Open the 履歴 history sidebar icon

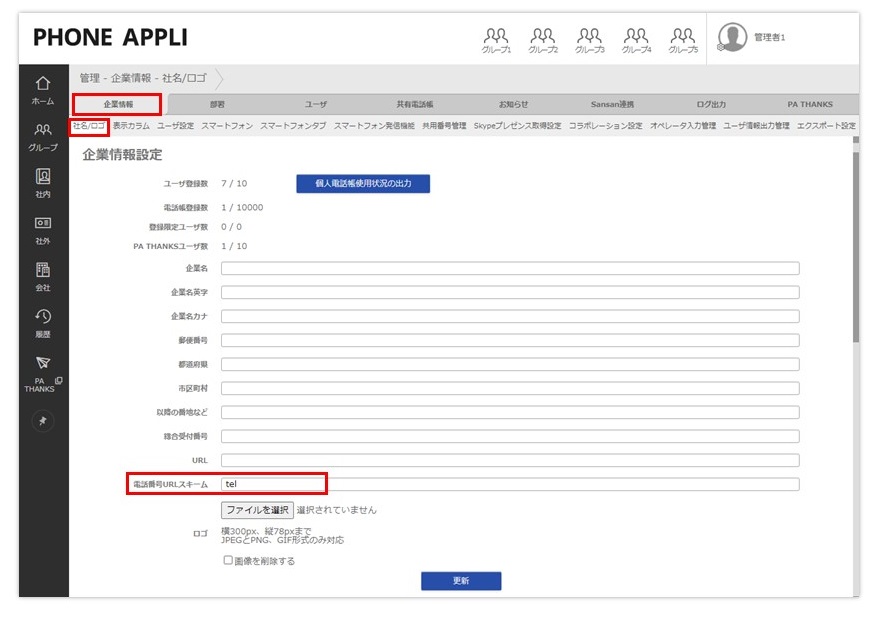coord(42,321)
